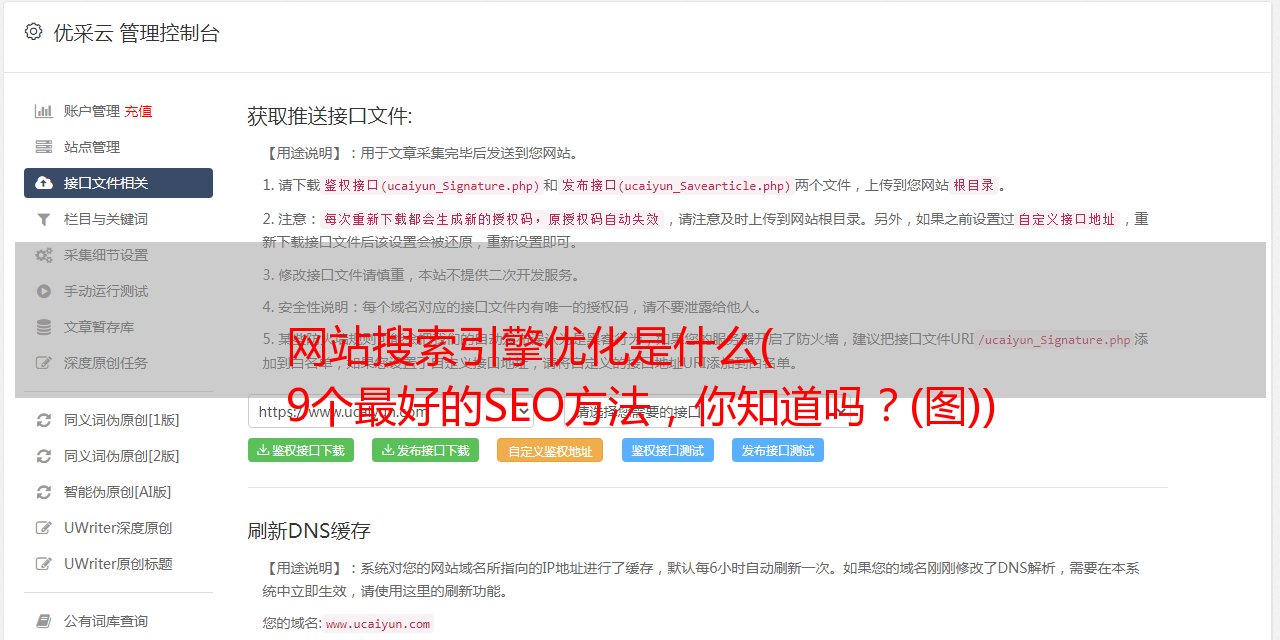Click the highlighted 自定义接口地址 text
1280x640 pixels.
click(1067, 220)
